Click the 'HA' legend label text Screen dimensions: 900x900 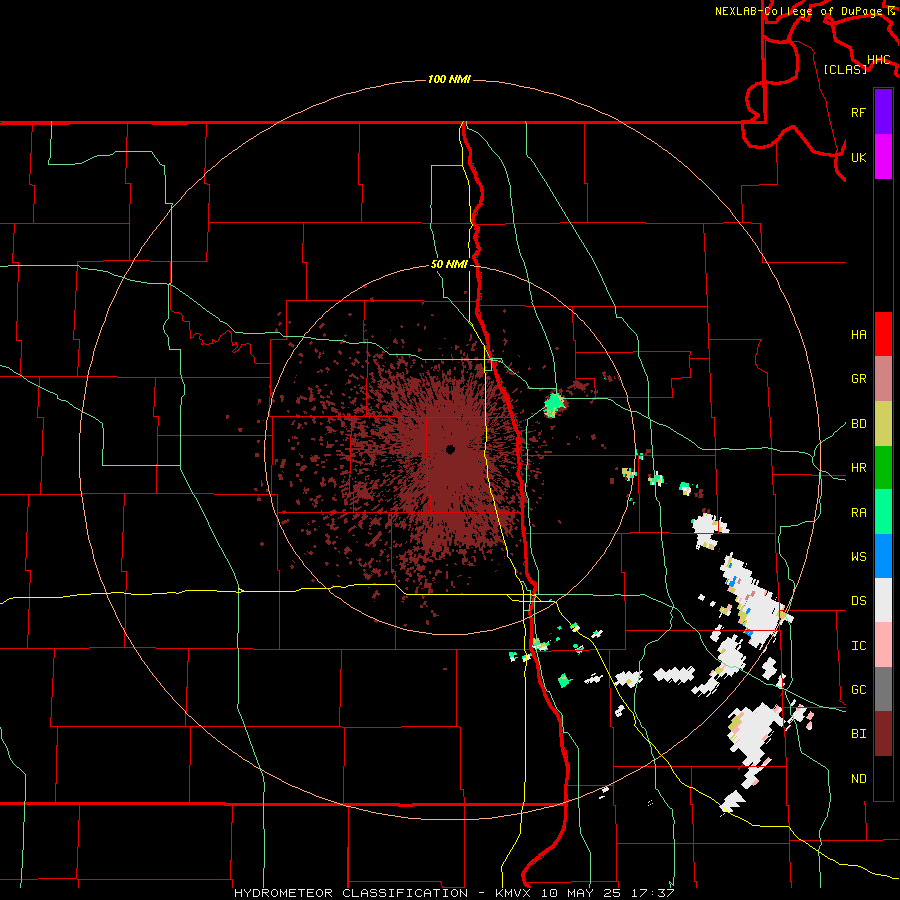(859, 335)
